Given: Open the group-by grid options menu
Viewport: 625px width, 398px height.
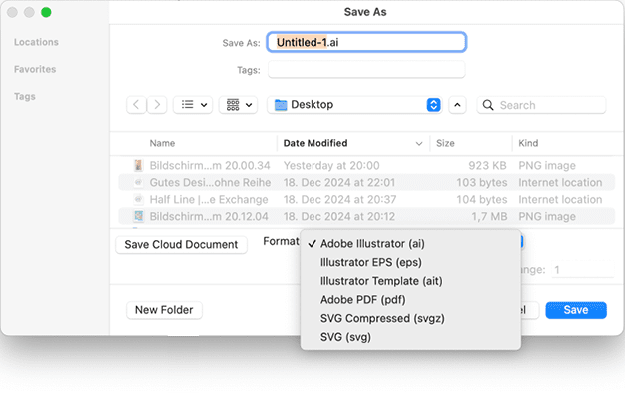Looking at the screenshot, I should click(238, 105).
